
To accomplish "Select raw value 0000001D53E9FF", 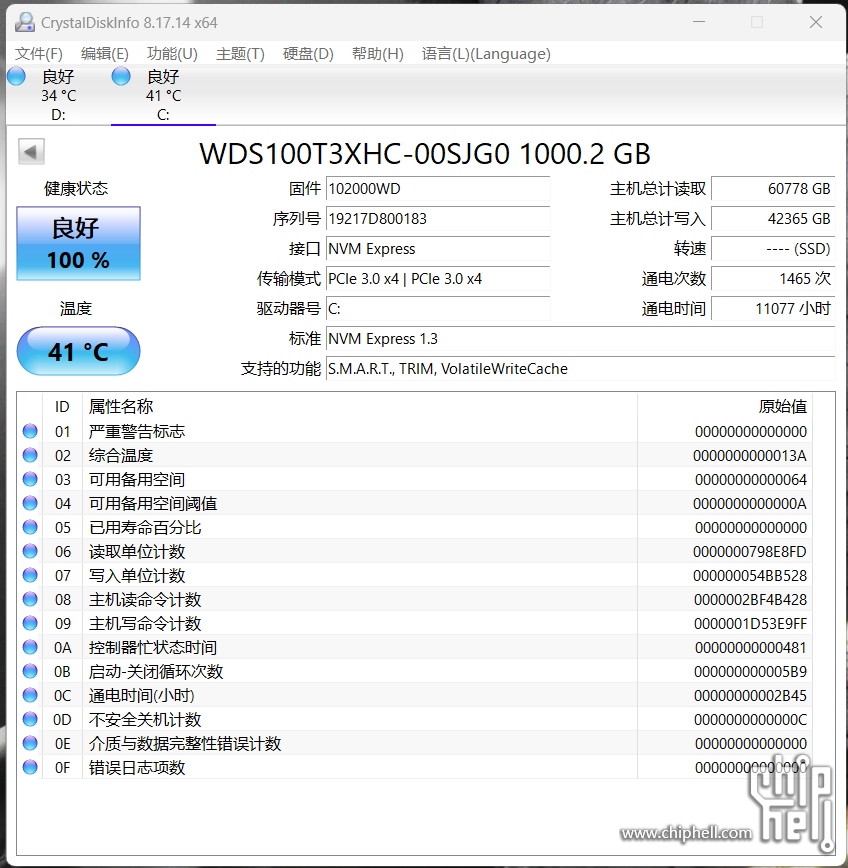I will 750,623.
